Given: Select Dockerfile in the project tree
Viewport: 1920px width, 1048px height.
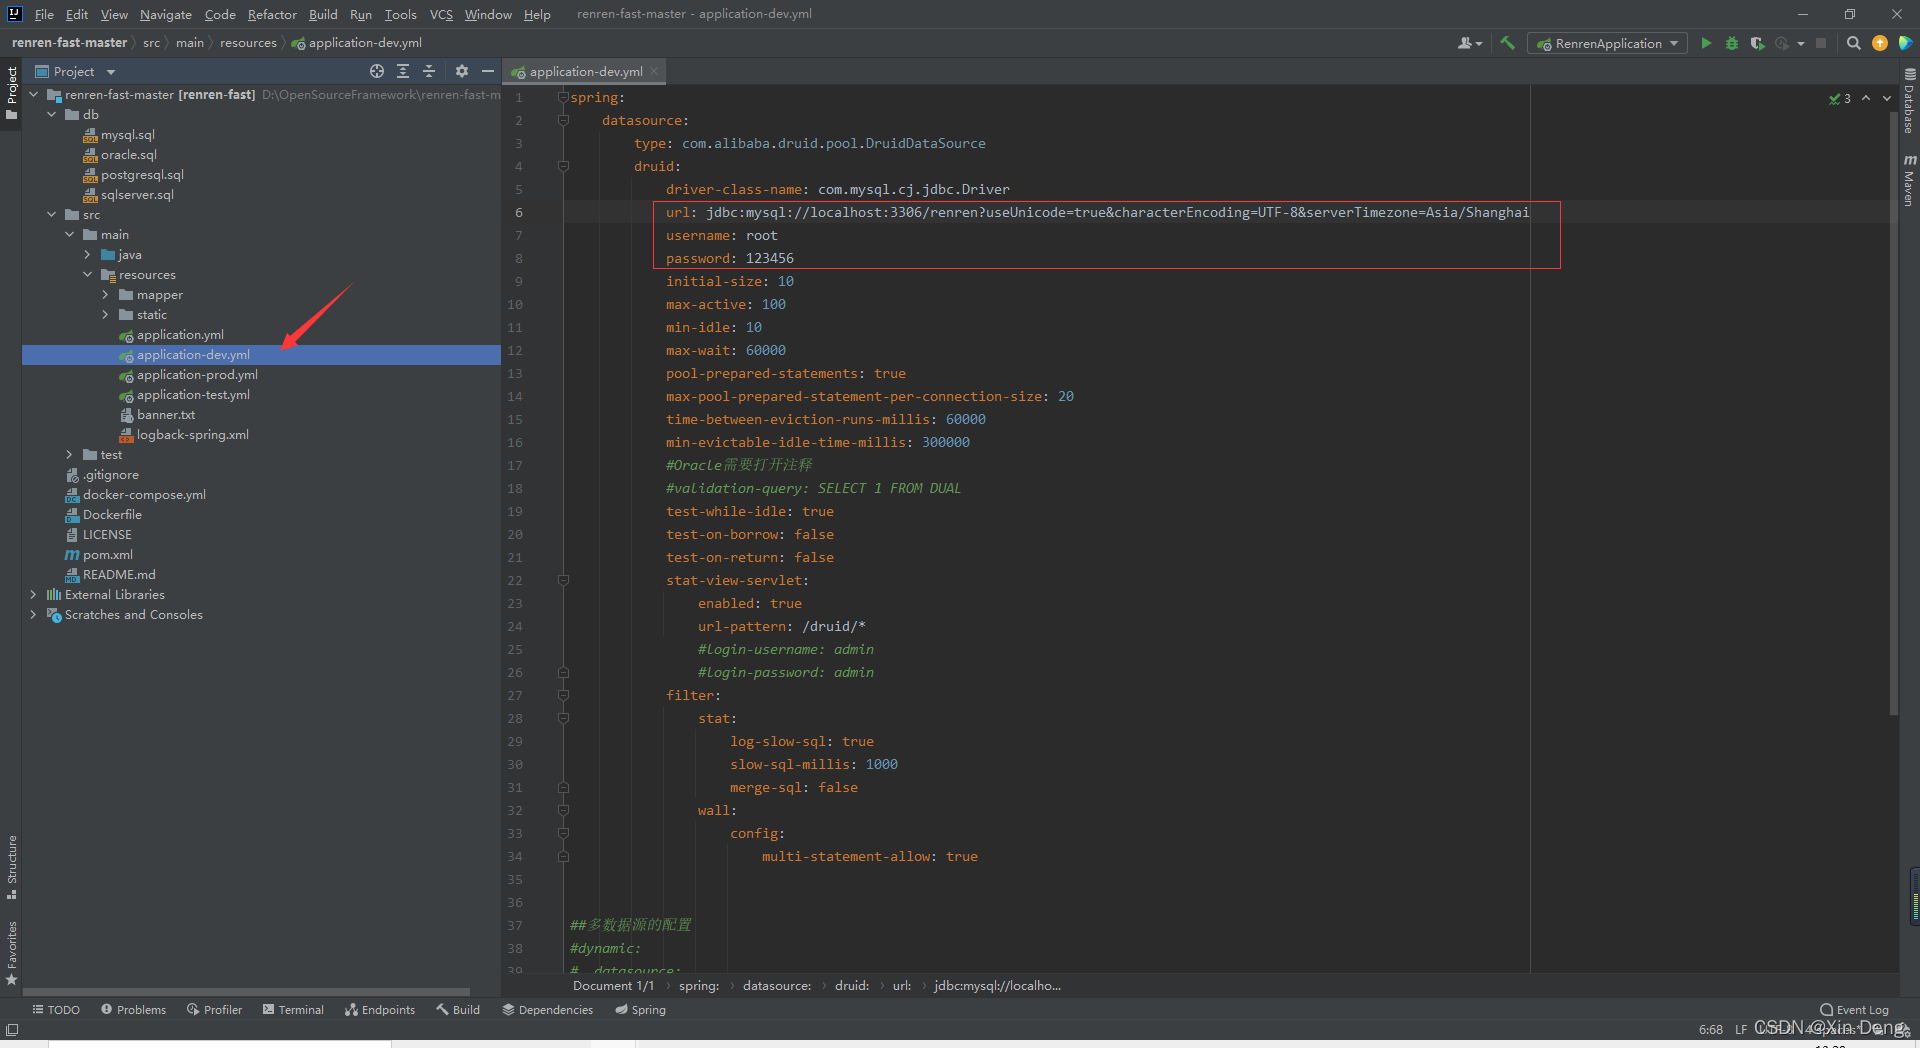Looking at the screenshot, I should (112, 515).
